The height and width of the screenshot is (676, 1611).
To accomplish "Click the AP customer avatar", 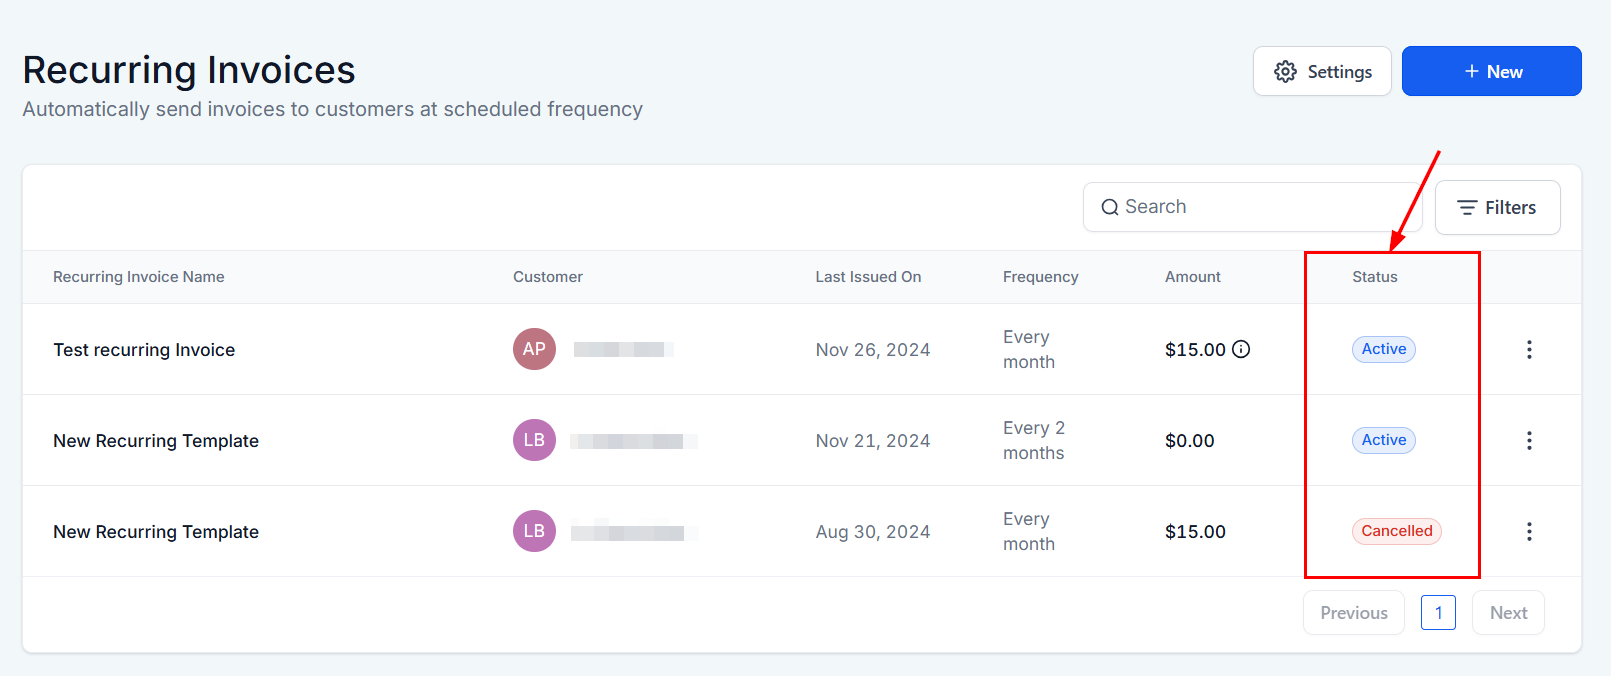I will tap(534, 349).
